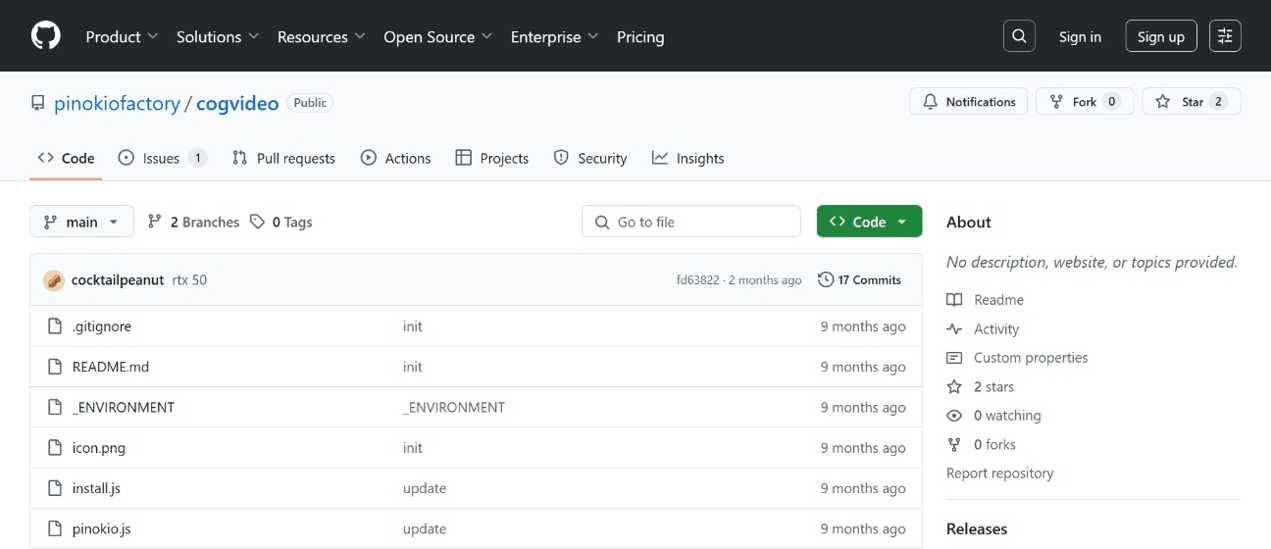The image size is (1271, 549).
Task: Click the star icon beside 2 stars
Action: point(954,387)
